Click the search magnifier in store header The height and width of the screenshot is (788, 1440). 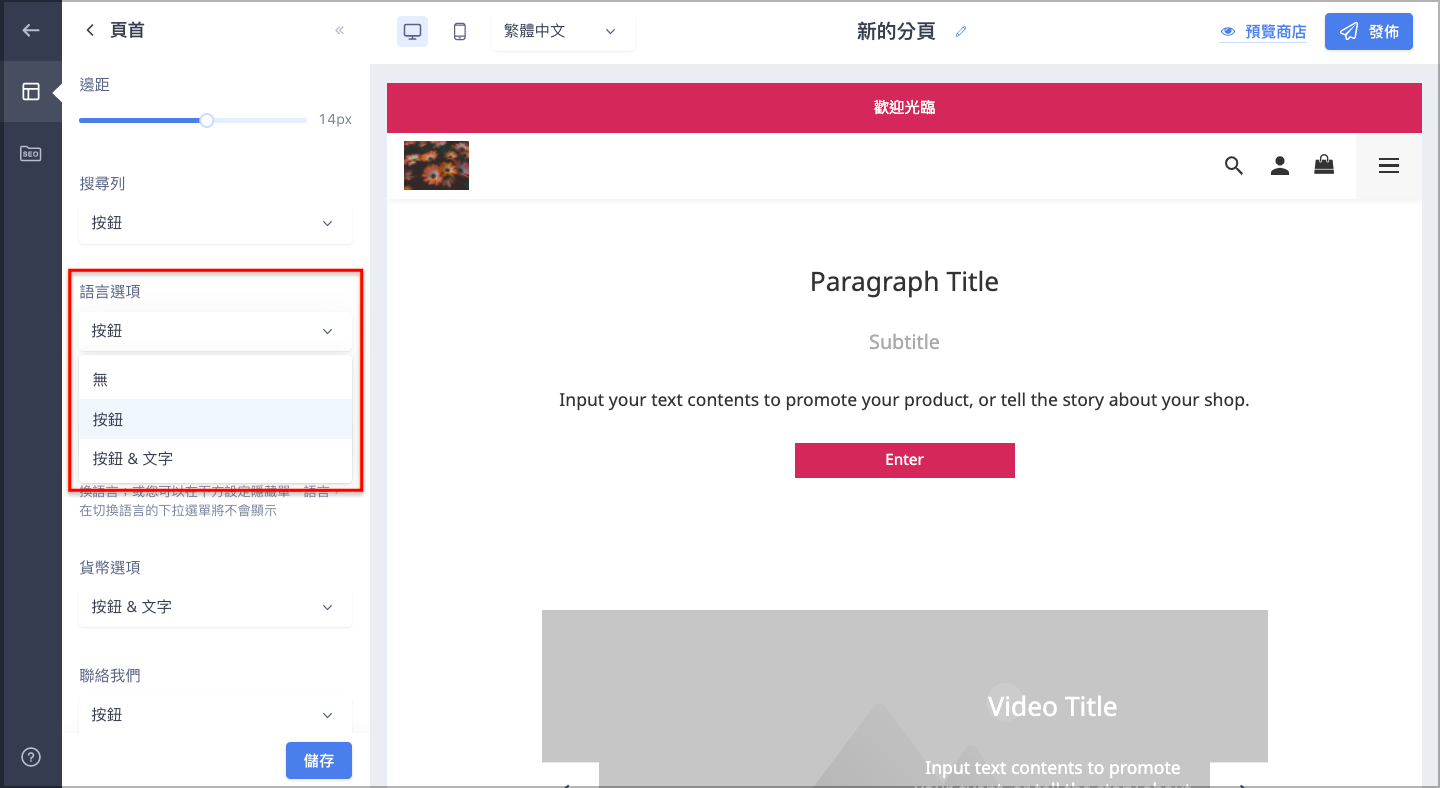coord(1234,166)
